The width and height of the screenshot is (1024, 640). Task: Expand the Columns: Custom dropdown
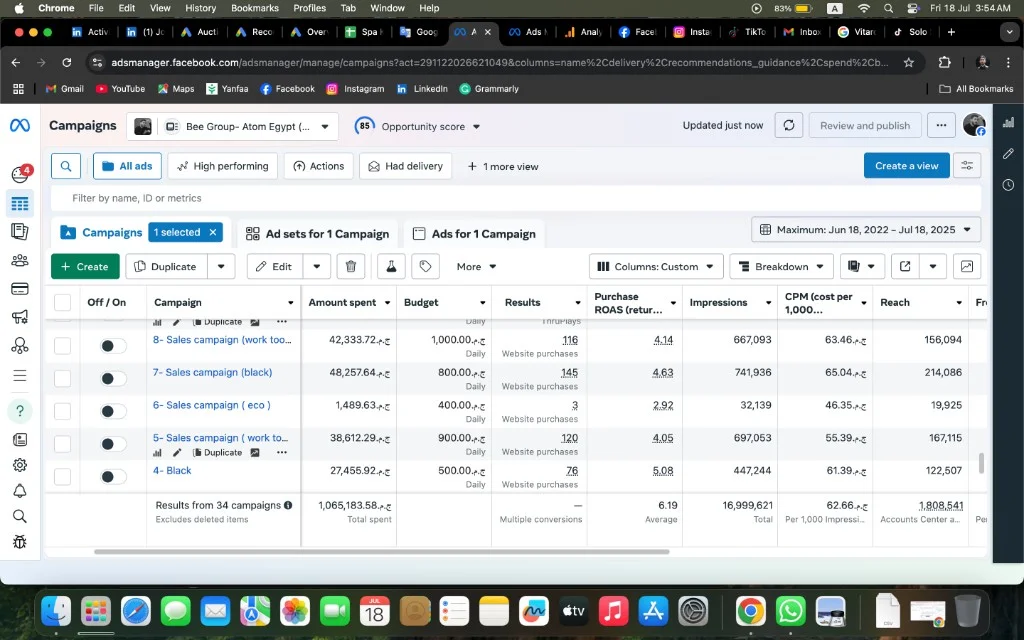(x=656, y=266)
